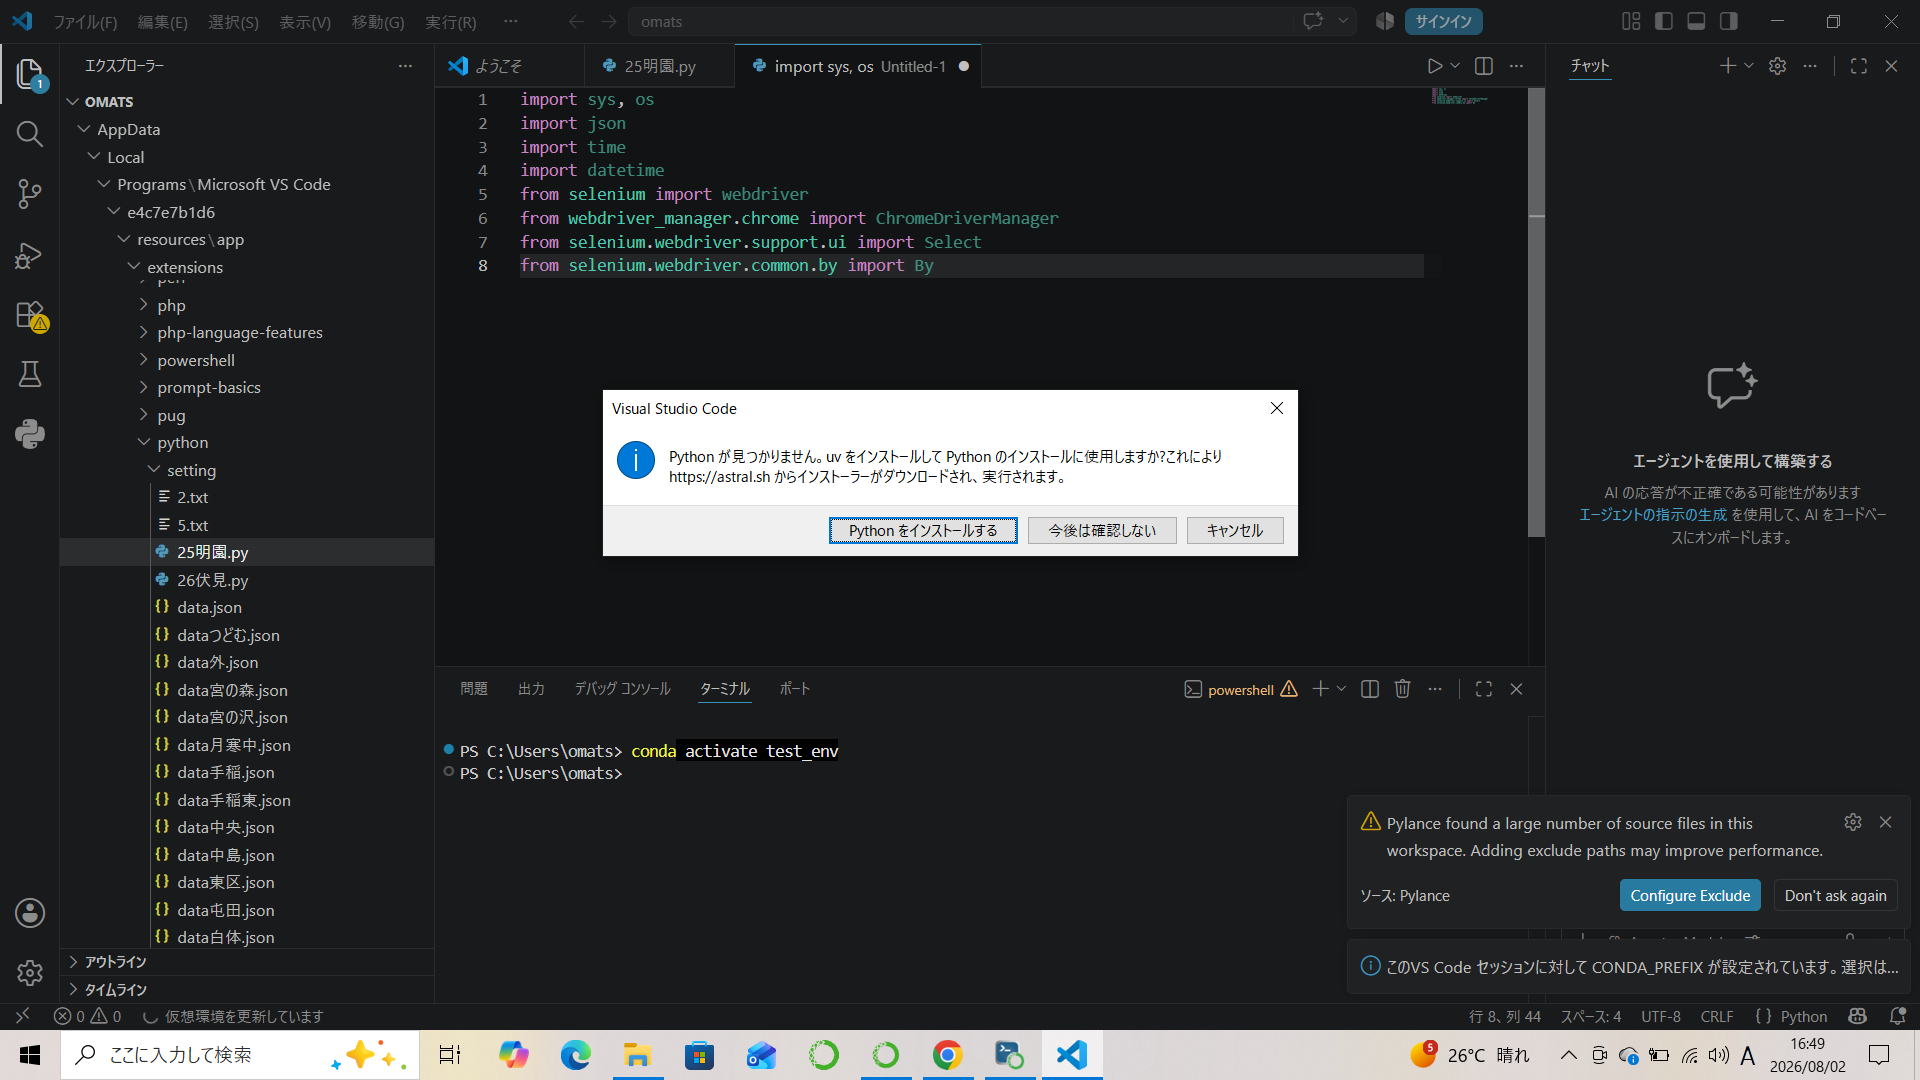Open the run button dropdown arrow

click(1455, 66)
